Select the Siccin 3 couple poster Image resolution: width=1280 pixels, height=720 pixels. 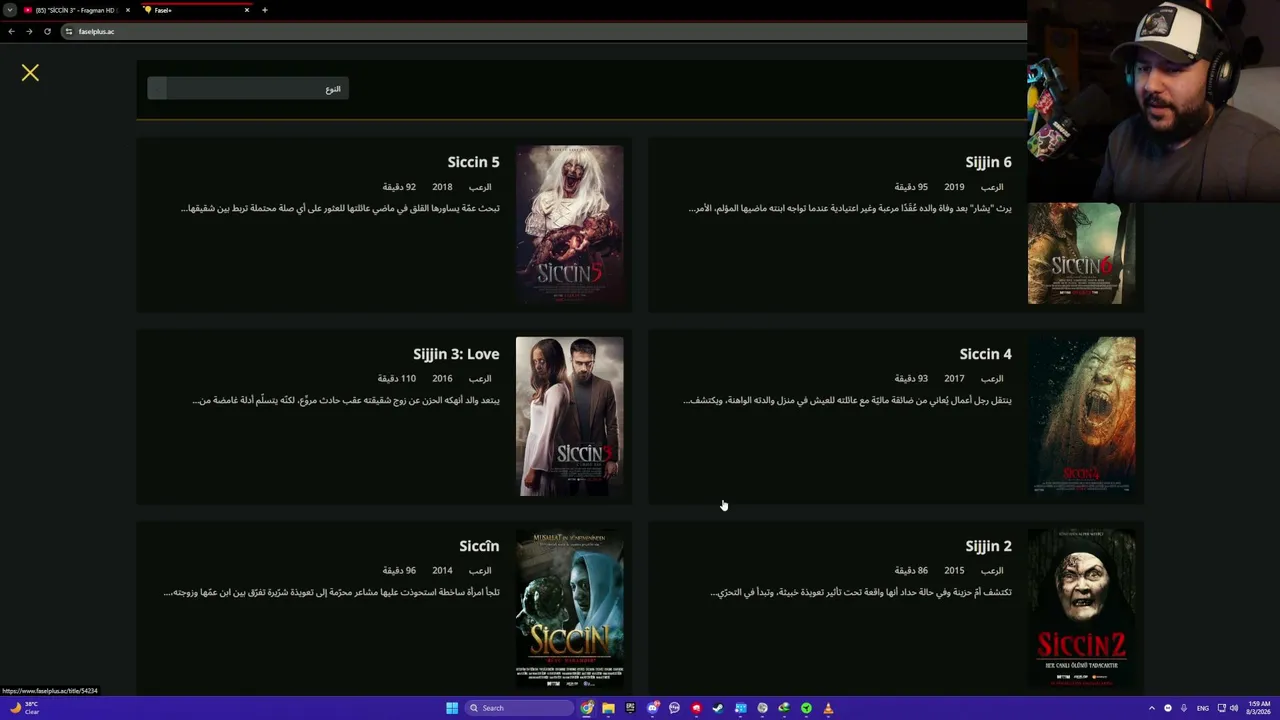(569, 417)
